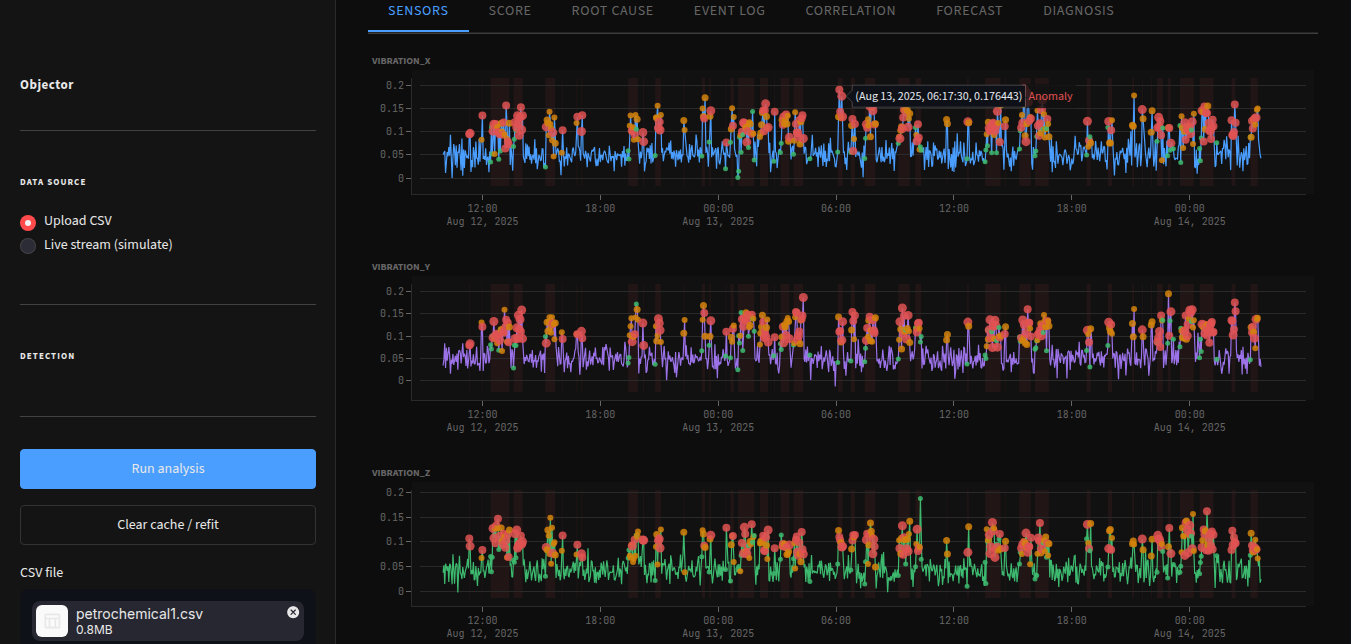
Task: Switch to the Sensors tab
Action: [x=418, y=11]
